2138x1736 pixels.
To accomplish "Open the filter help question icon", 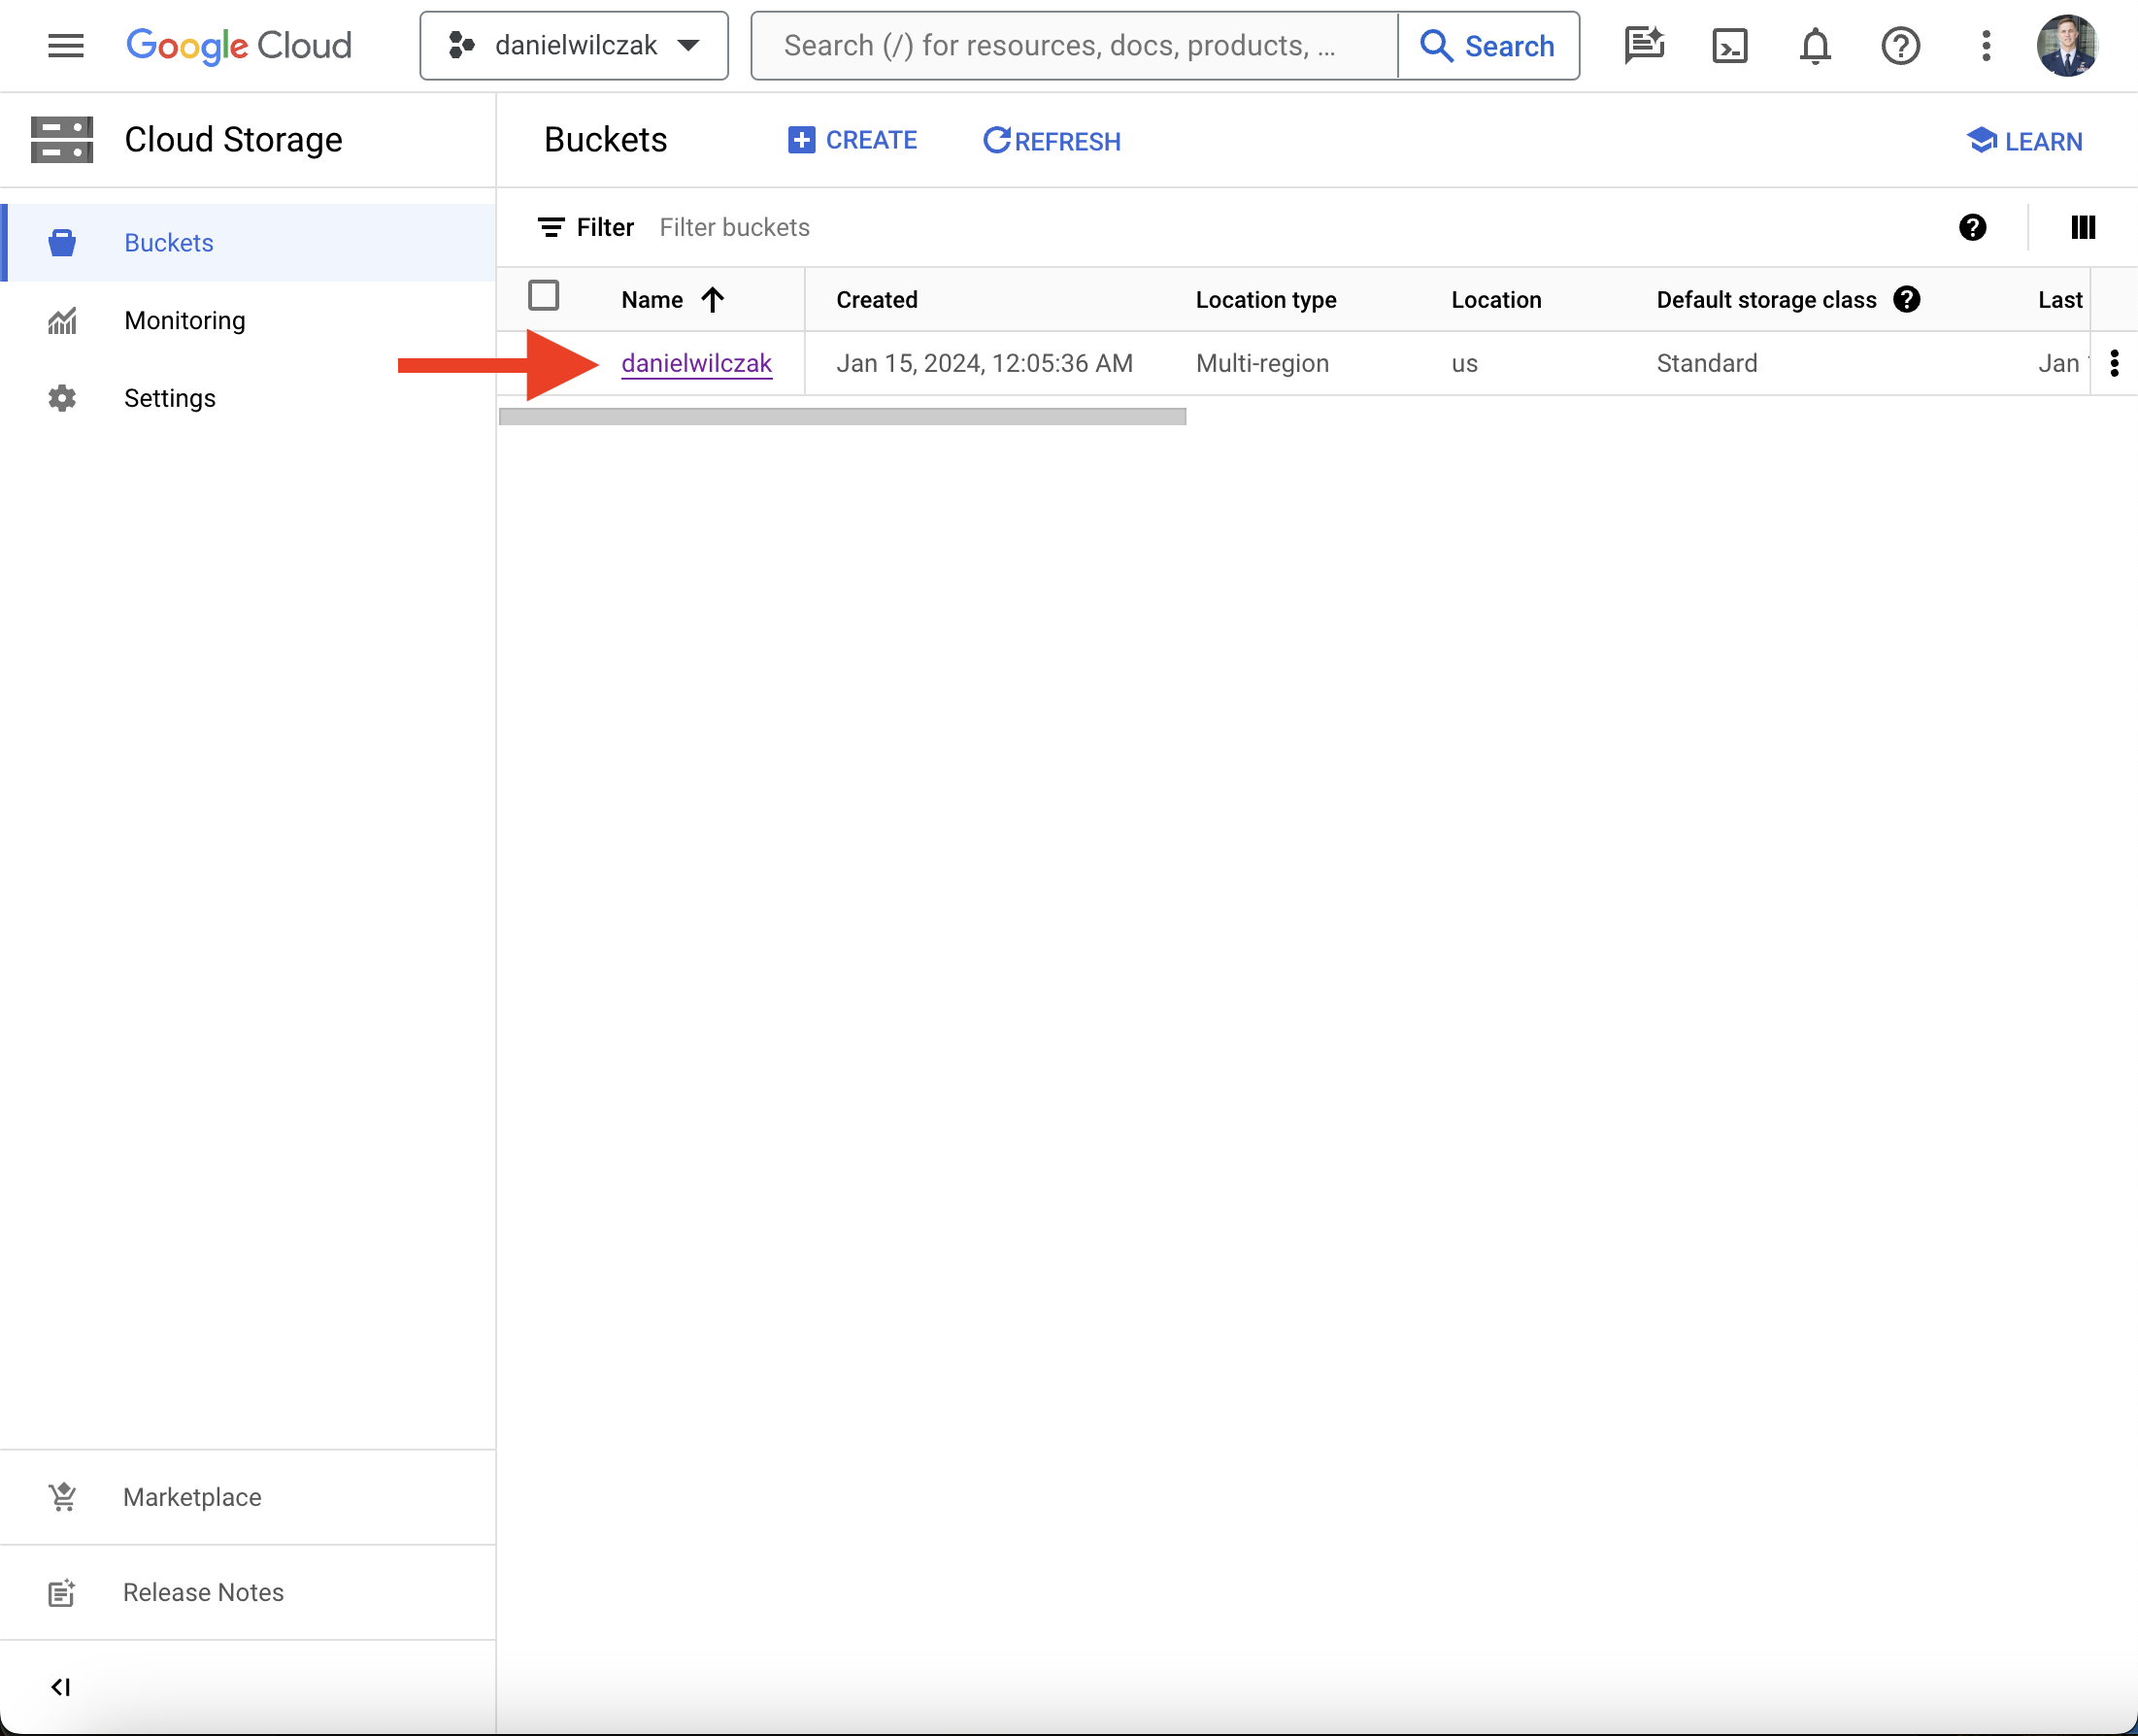I will coord(1972,228).
